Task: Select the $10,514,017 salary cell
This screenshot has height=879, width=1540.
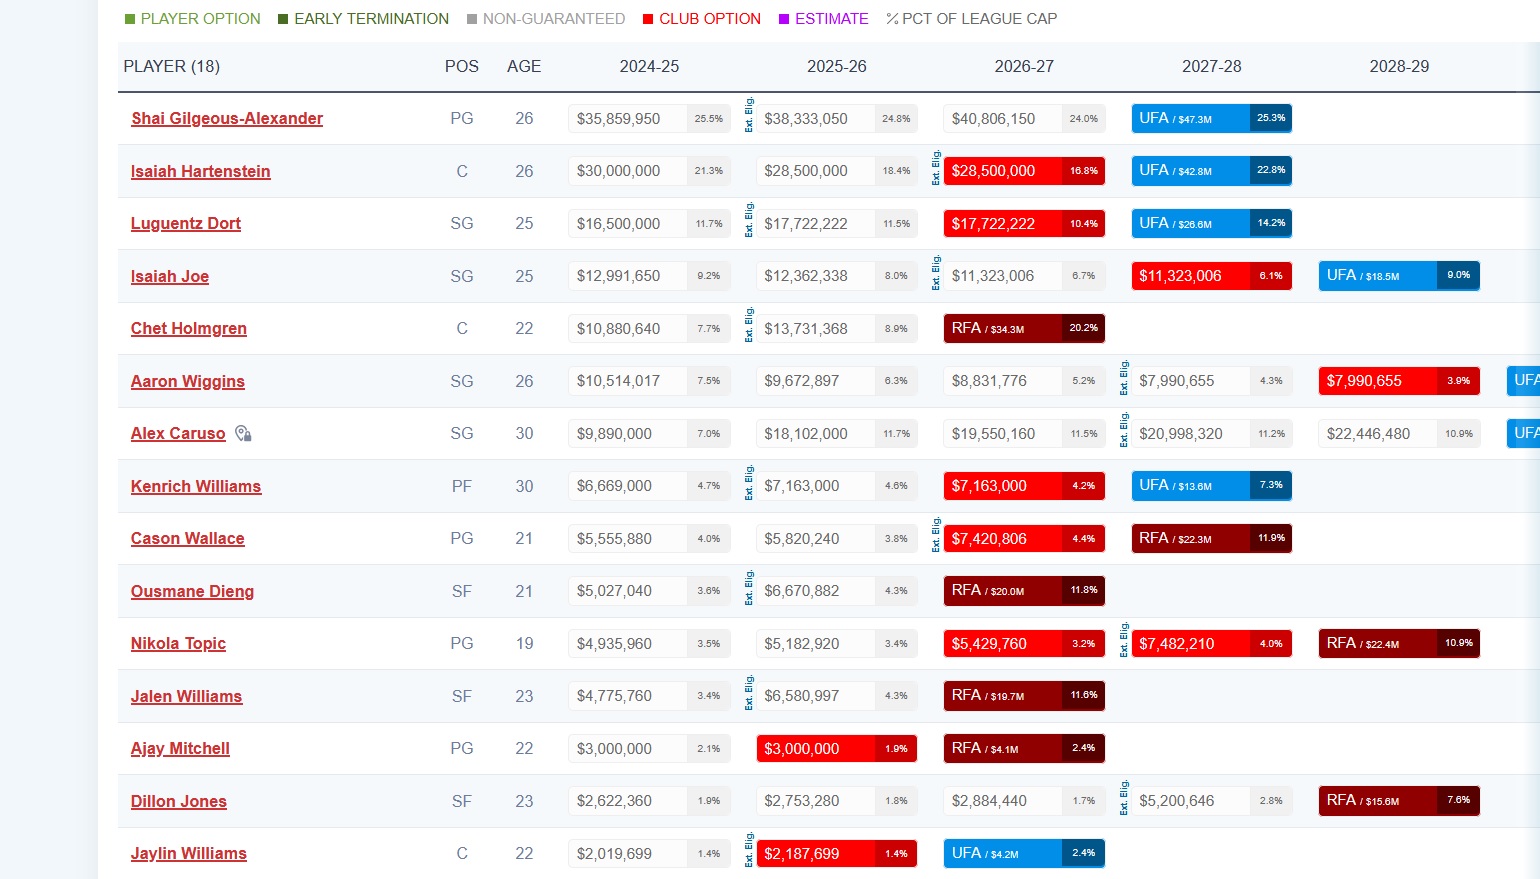Action: tap(649, 381)
